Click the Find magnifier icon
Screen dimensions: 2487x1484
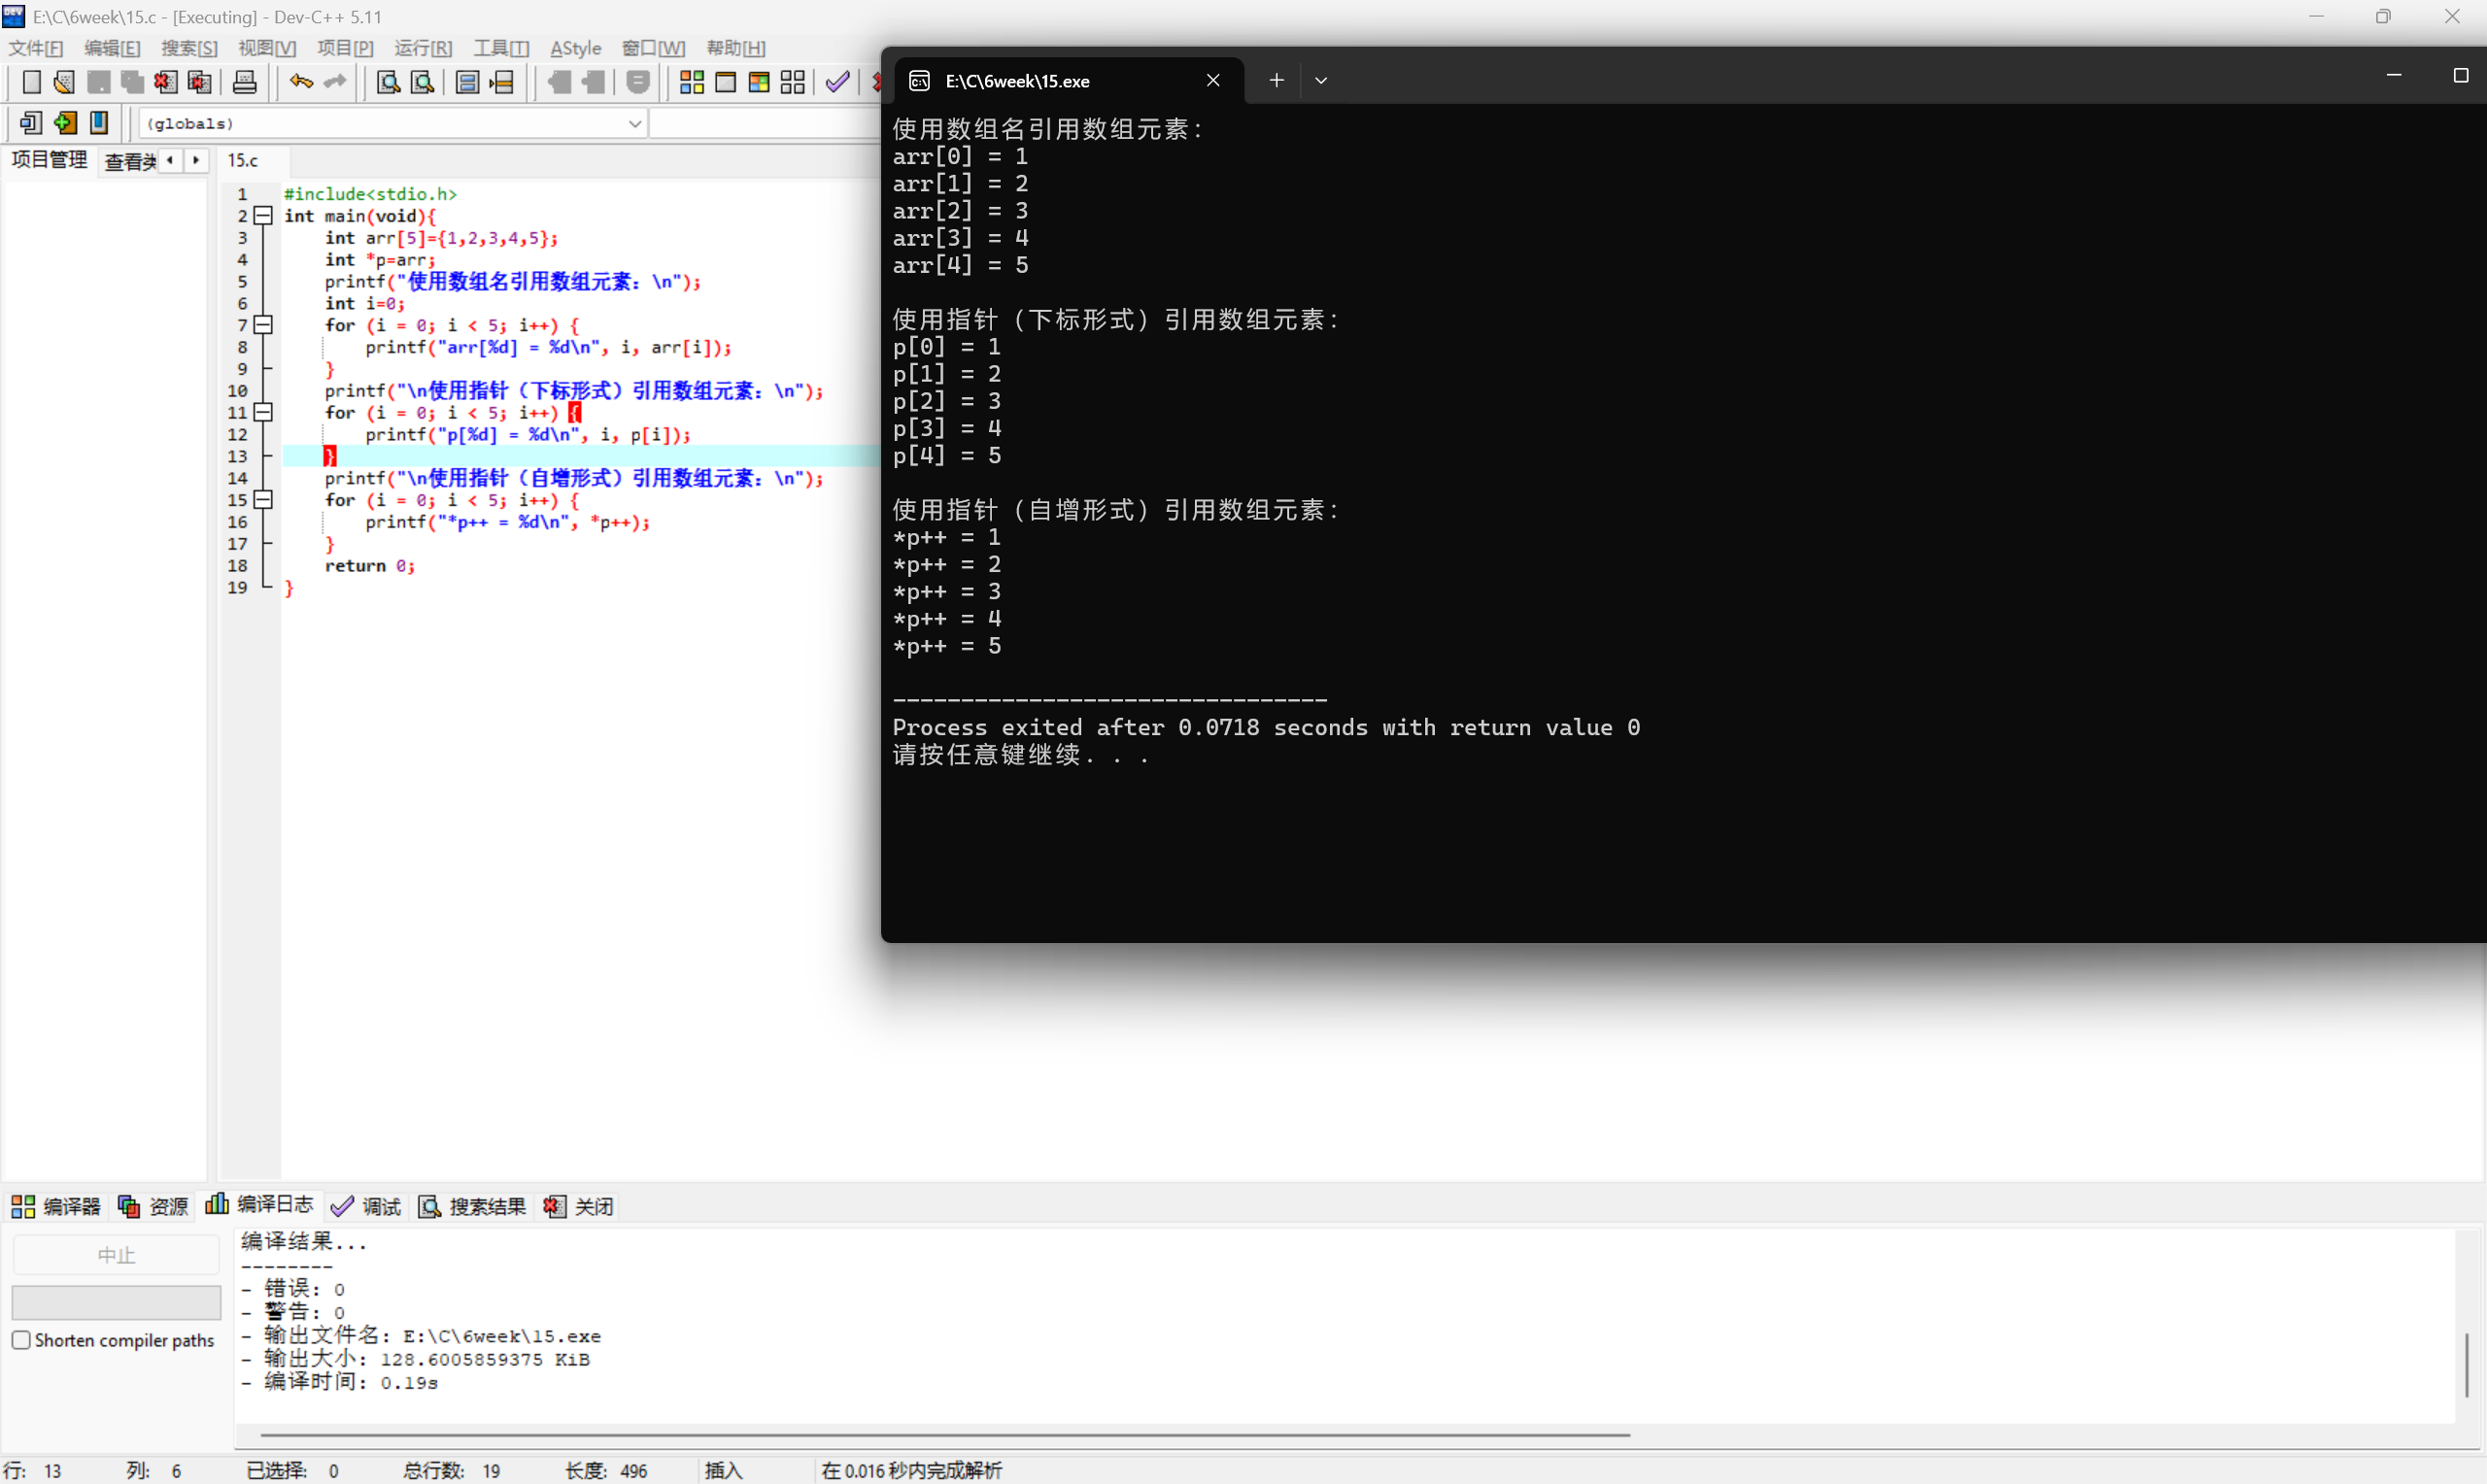coord(388,82)
